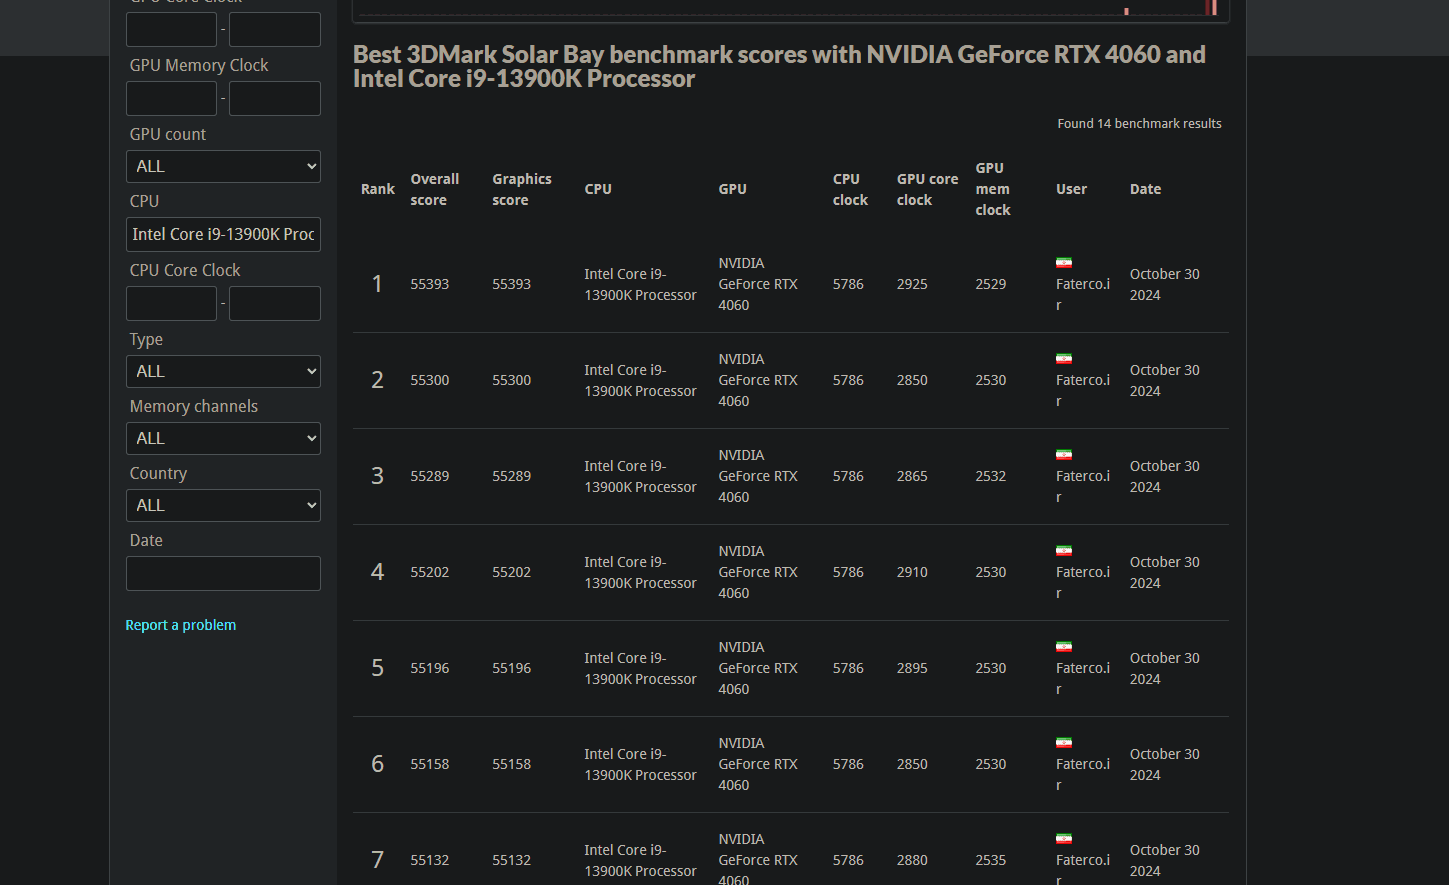Click the flag icon in rank 3 row
1449x885 pixels.
pos(1063,455)
